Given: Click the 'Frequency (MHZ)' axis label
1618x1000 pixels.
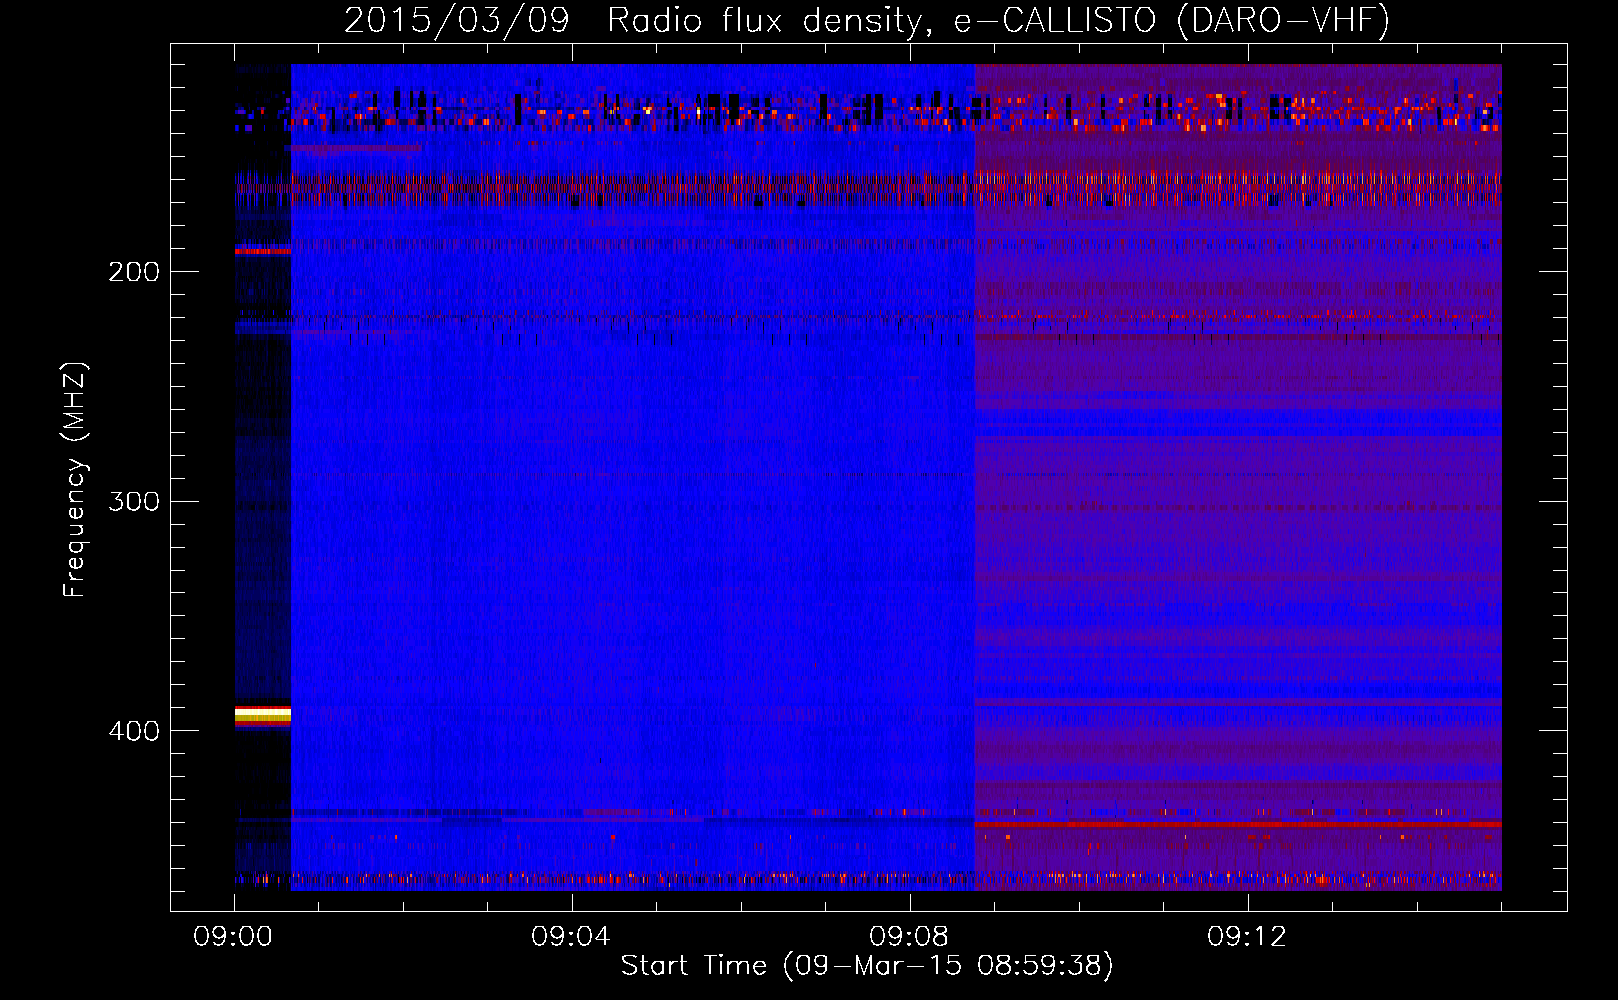Looking at the screenshot, I should click(75, 480).
